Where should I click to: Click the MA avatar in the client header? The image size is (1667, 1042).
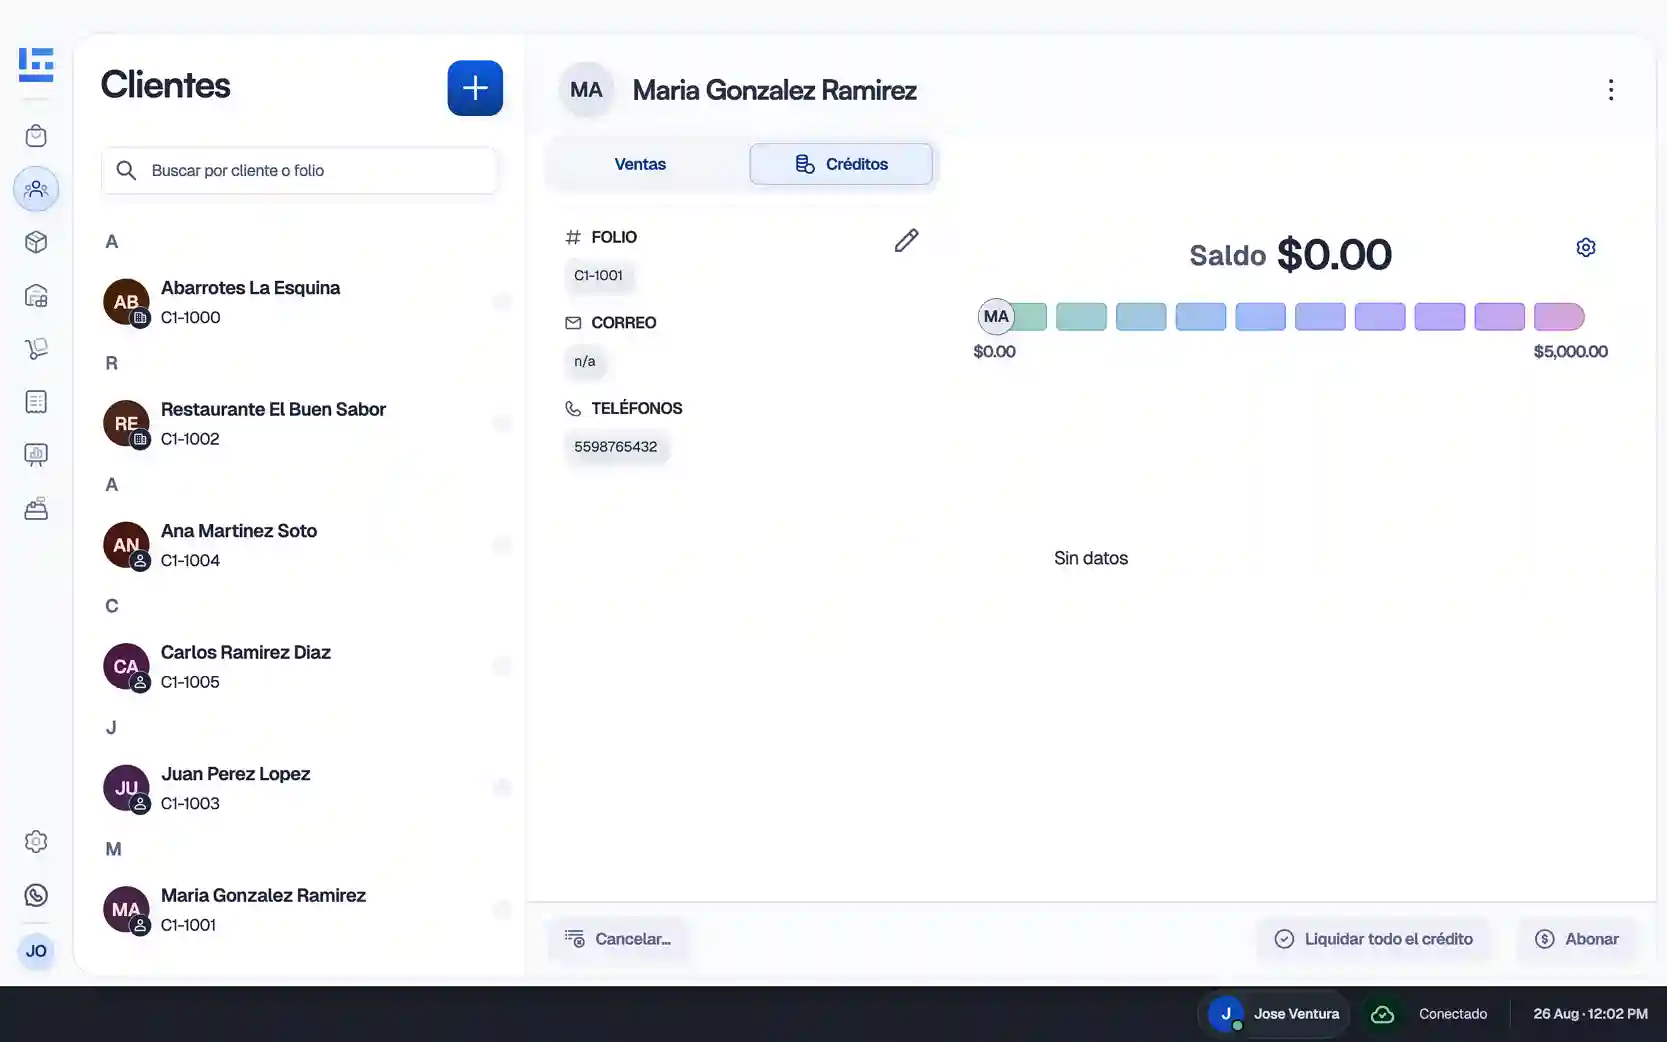click(586, 90)
